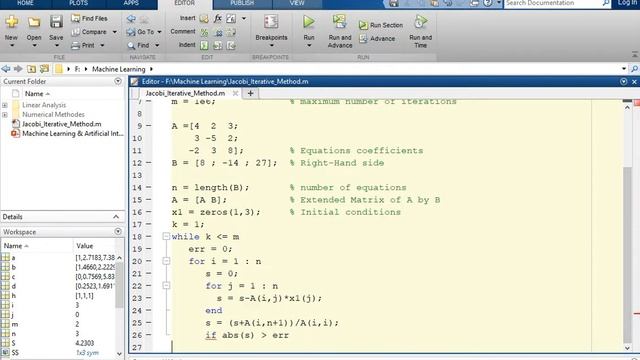640x360 pixels.
Task: Add a new editor tab with plus button
Action: [x=250, y=93]
